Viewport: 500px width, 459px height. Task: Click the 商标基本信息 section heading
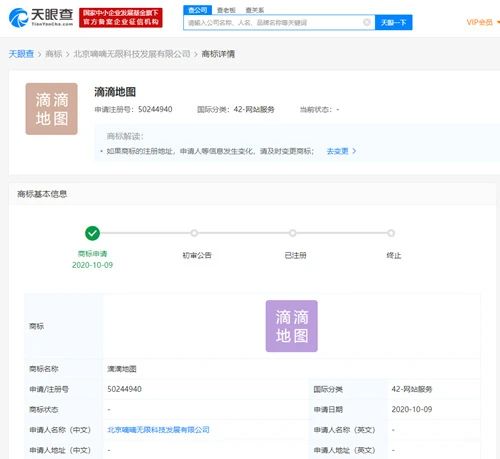tap(42, 194)
